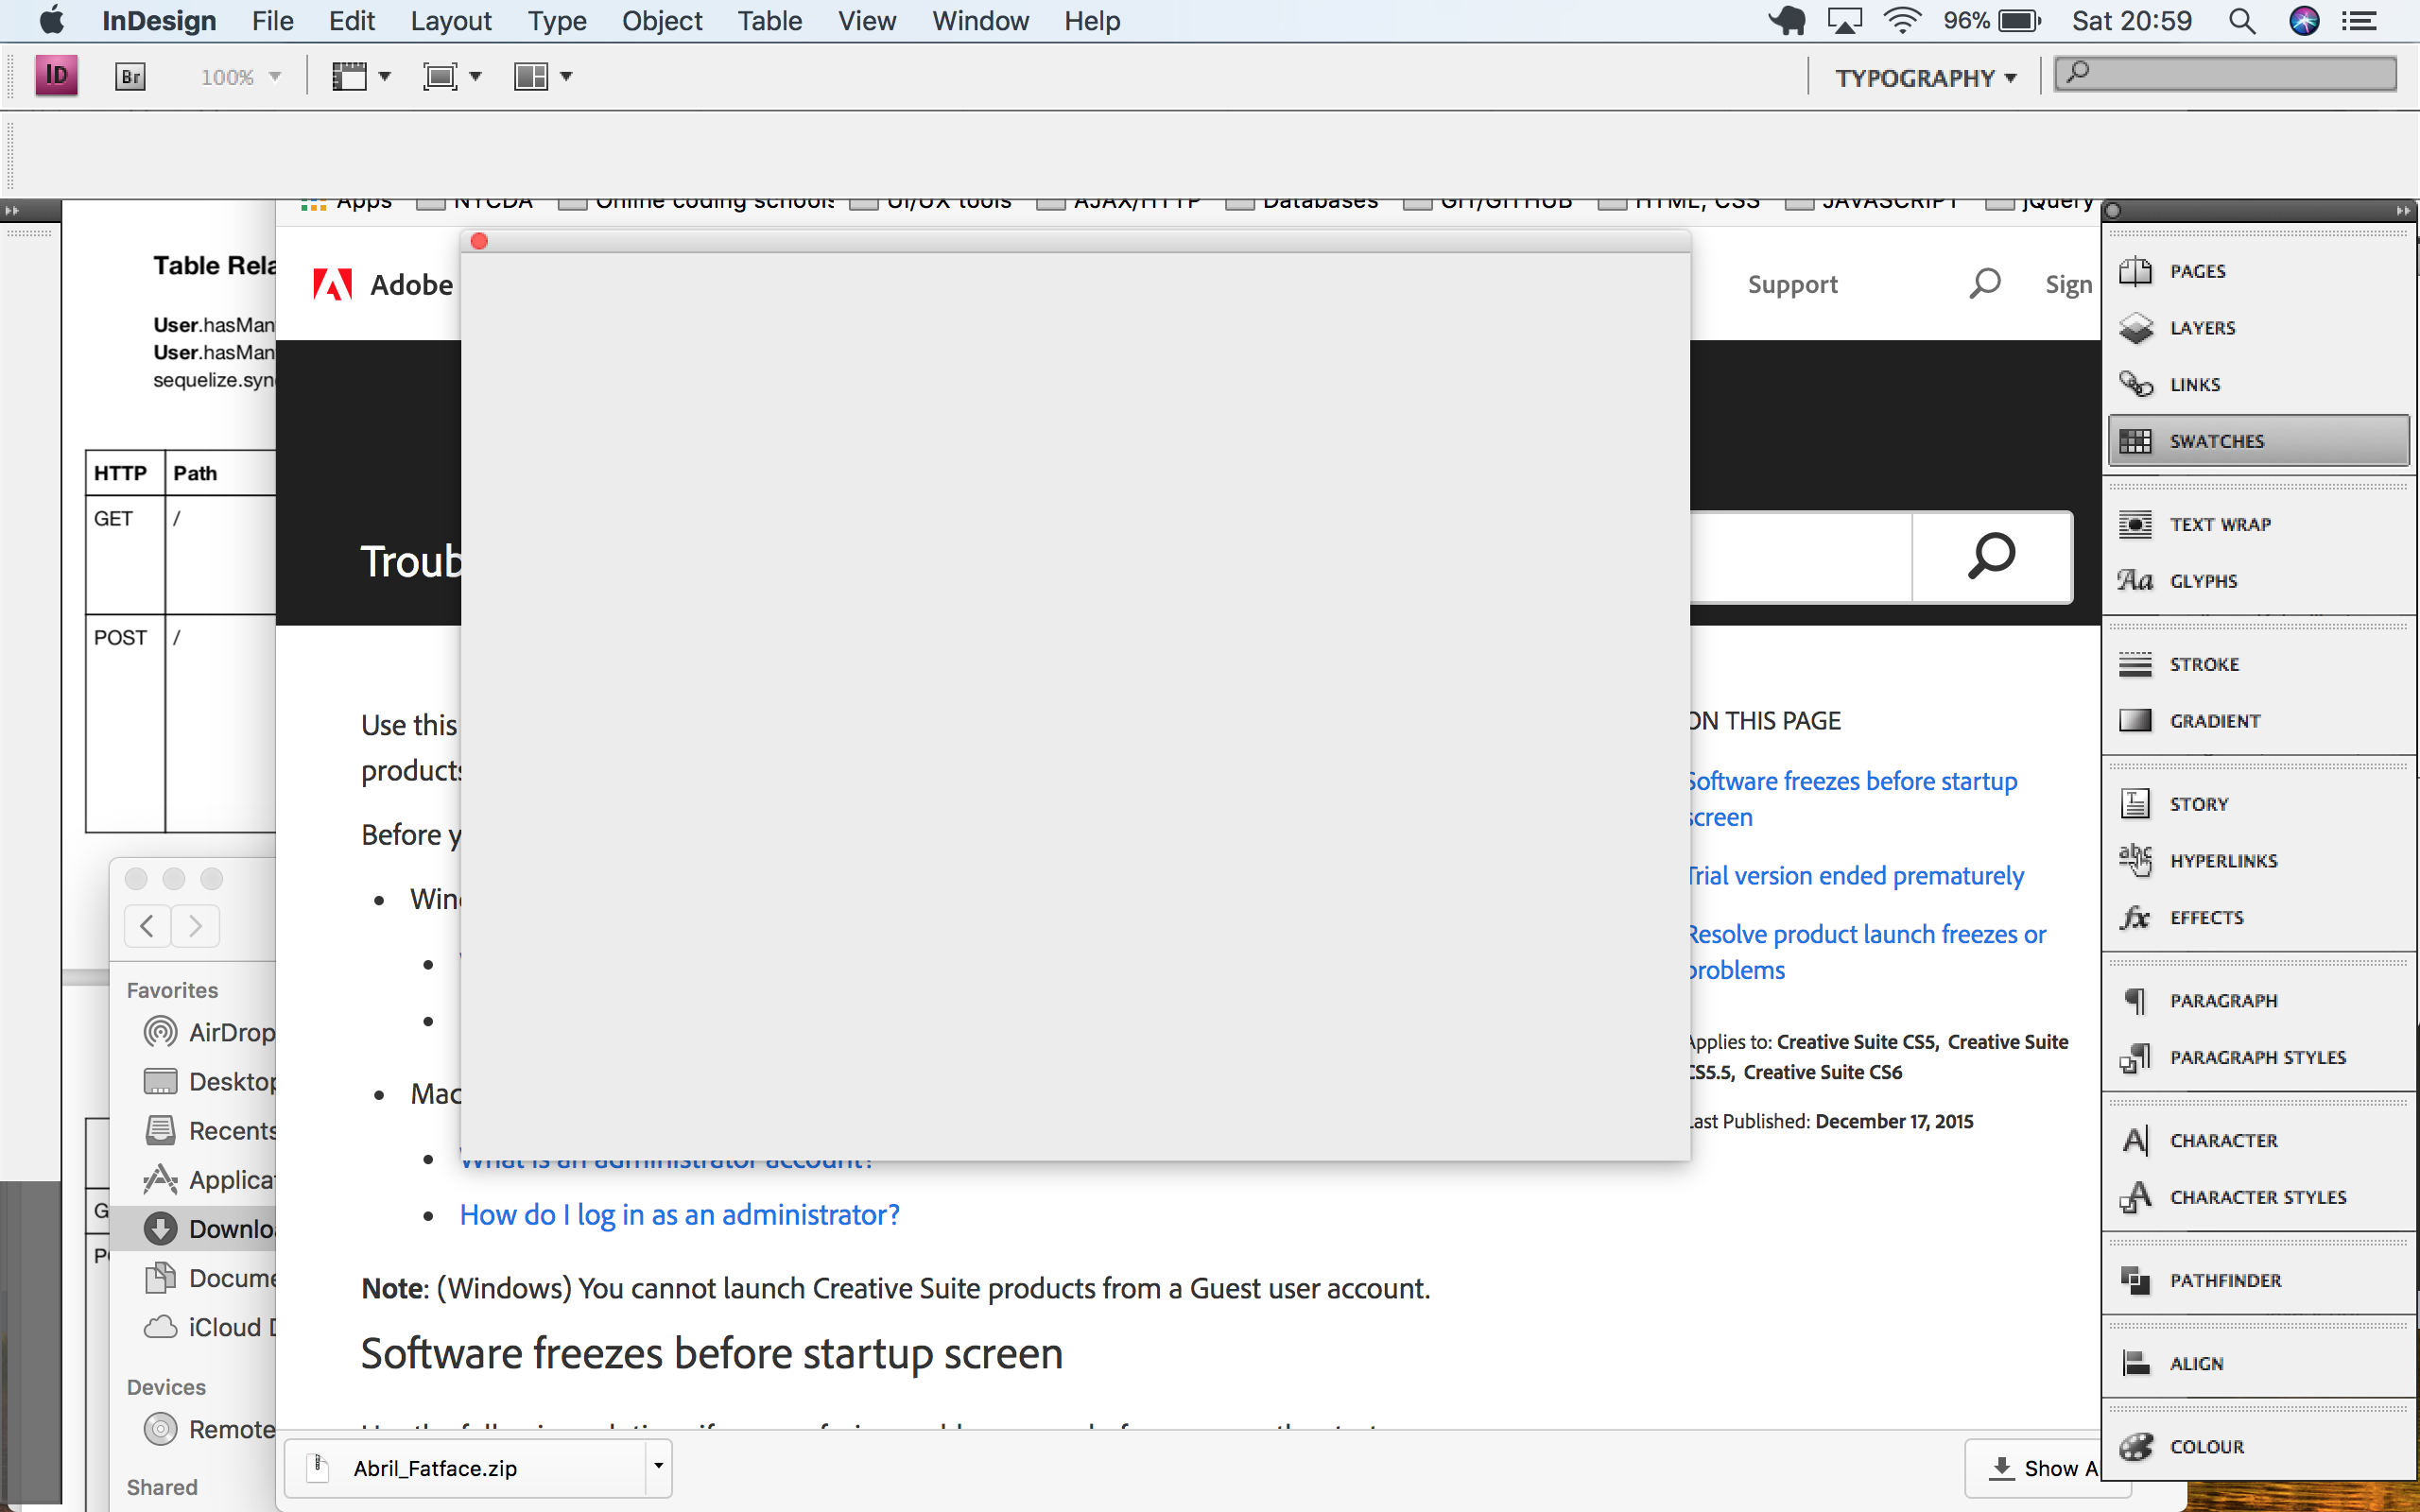
Task: Open the TYPOGRAPHY workspace switcher
Action: [x=1925, y=78]
